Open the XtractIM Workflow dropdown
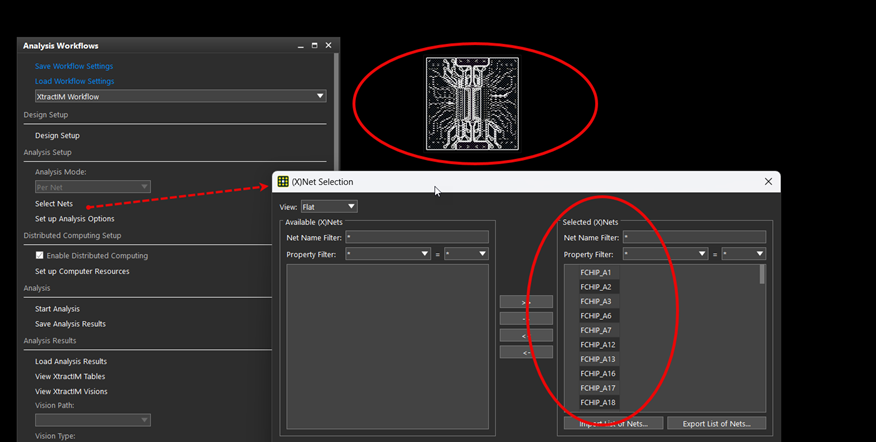Viewport: 876px width, 442px height. point(180,96)
